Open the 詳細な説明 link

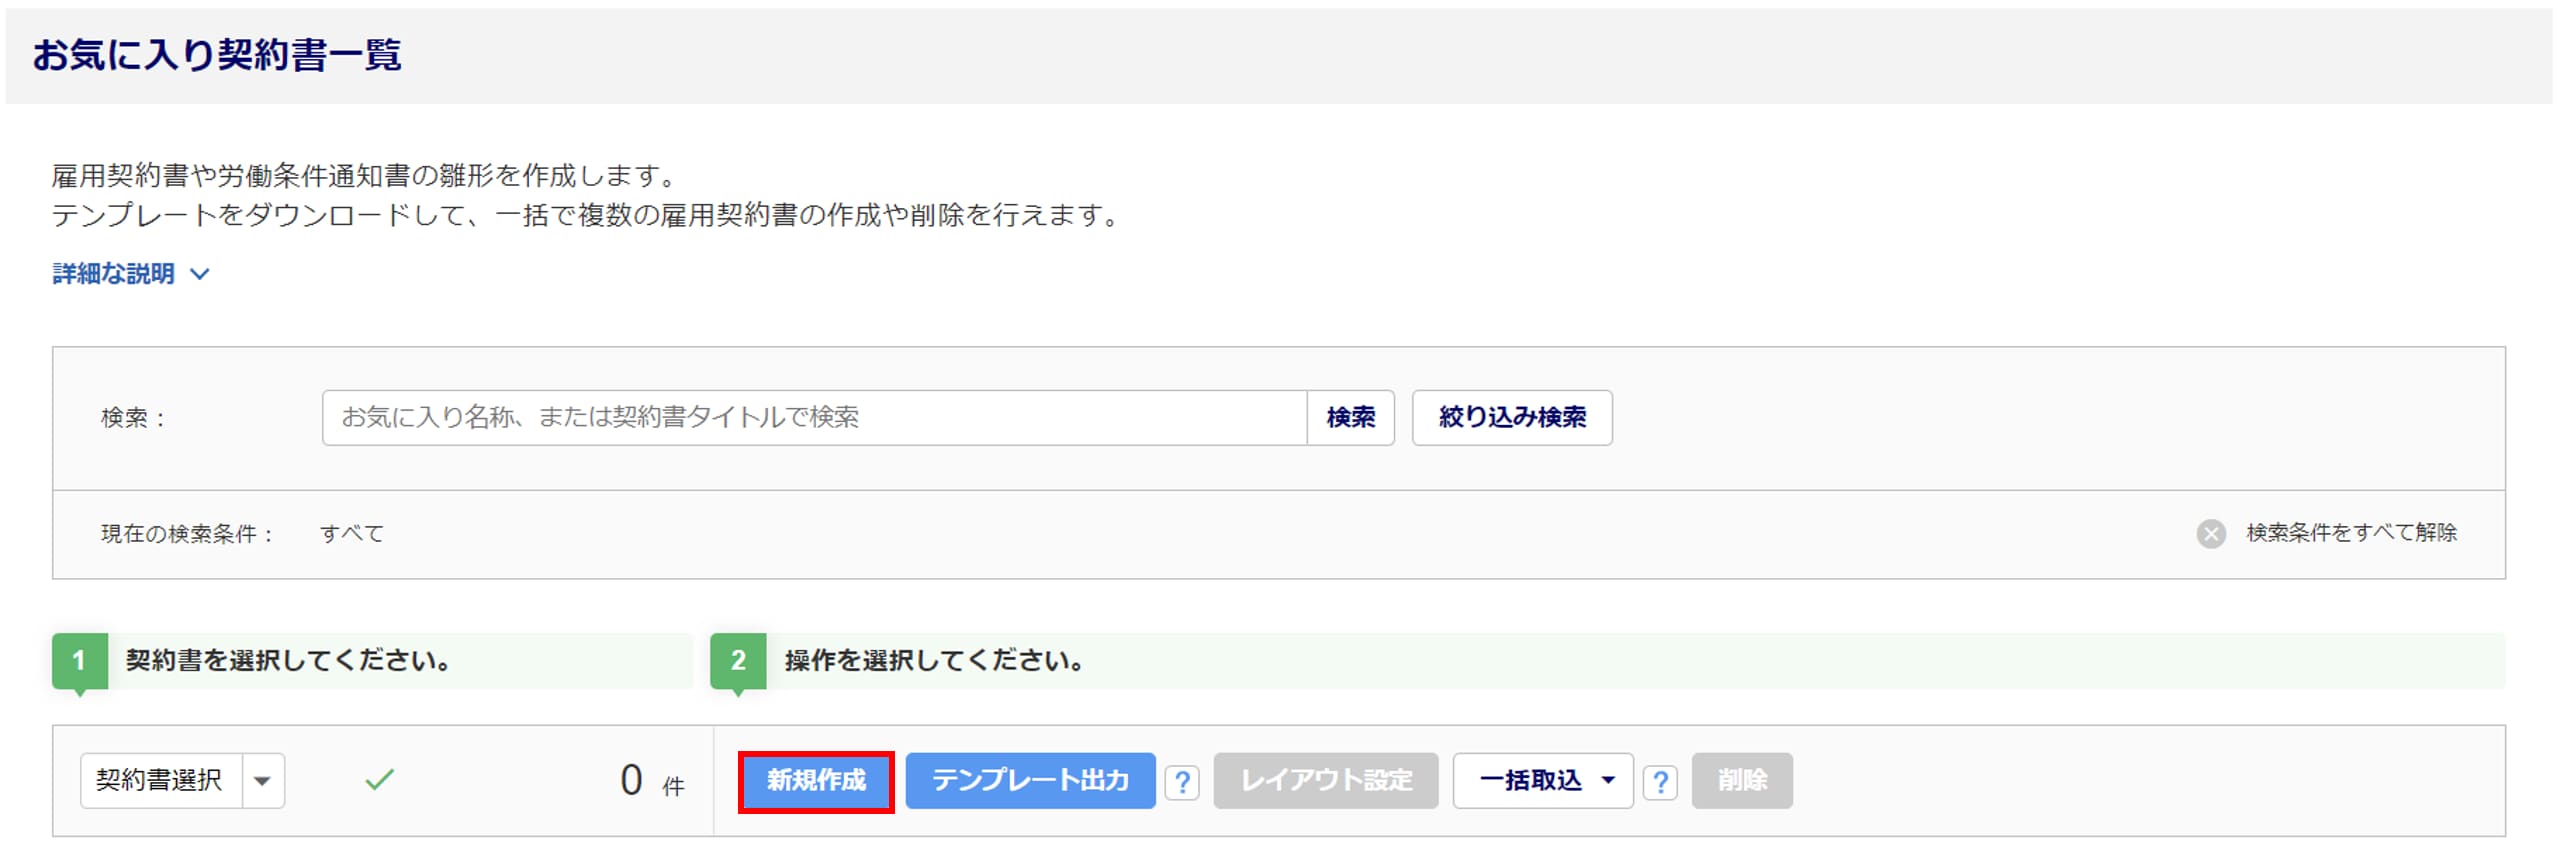tap(114, 274)
